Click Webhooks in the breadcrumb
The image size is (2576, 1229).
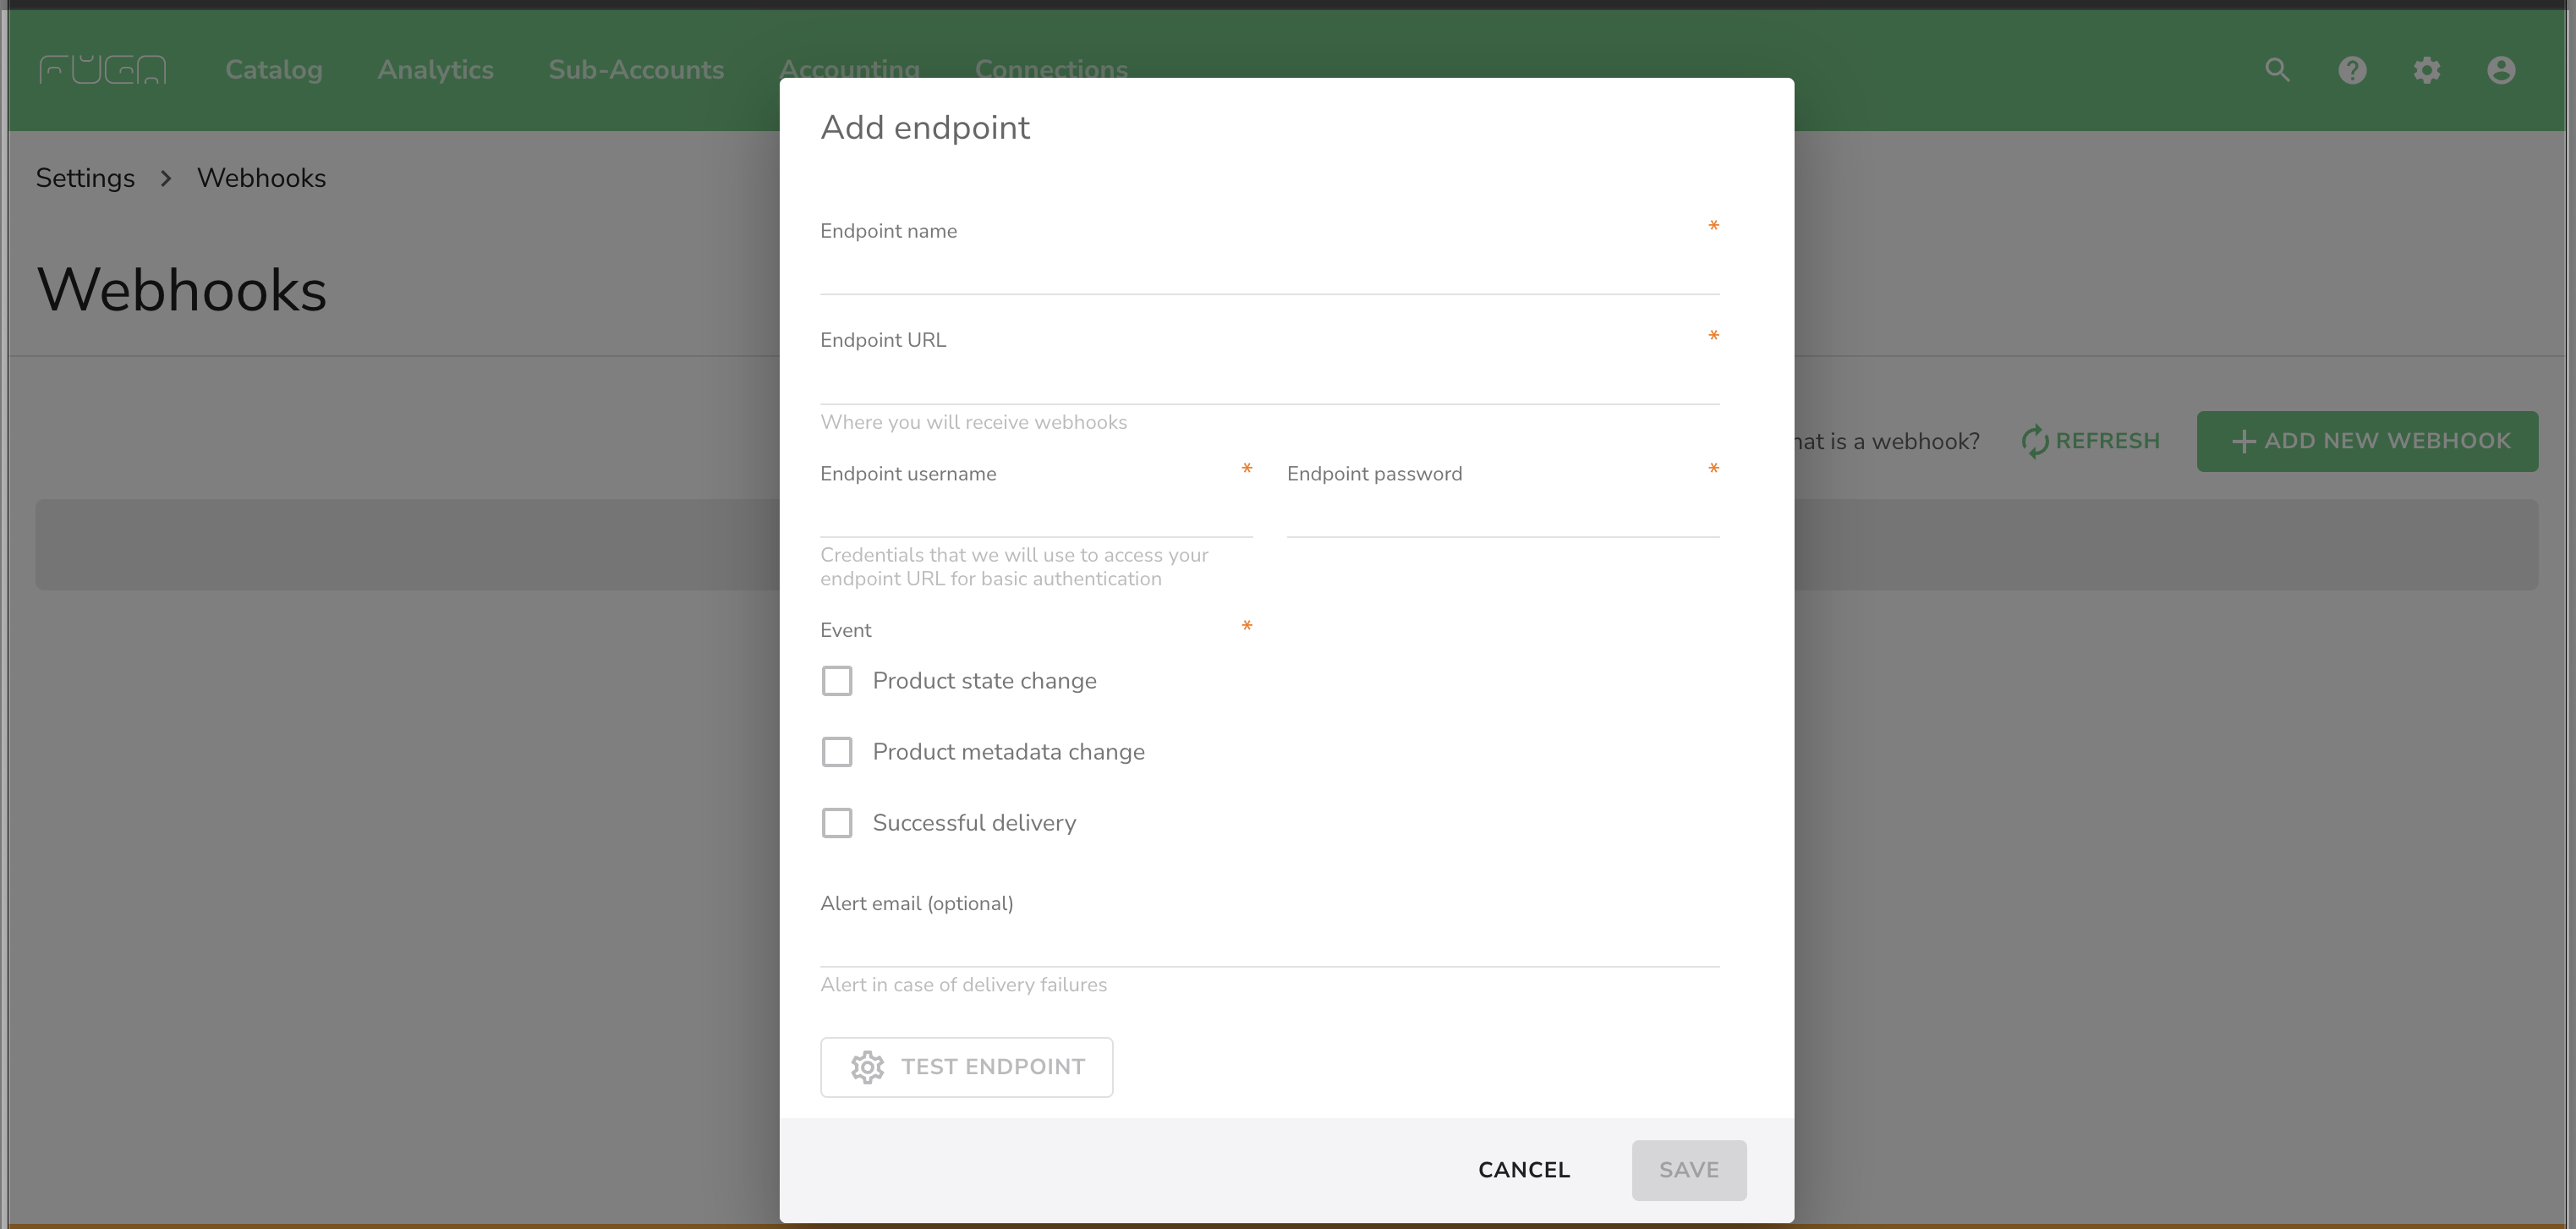[x=261, y=178]
